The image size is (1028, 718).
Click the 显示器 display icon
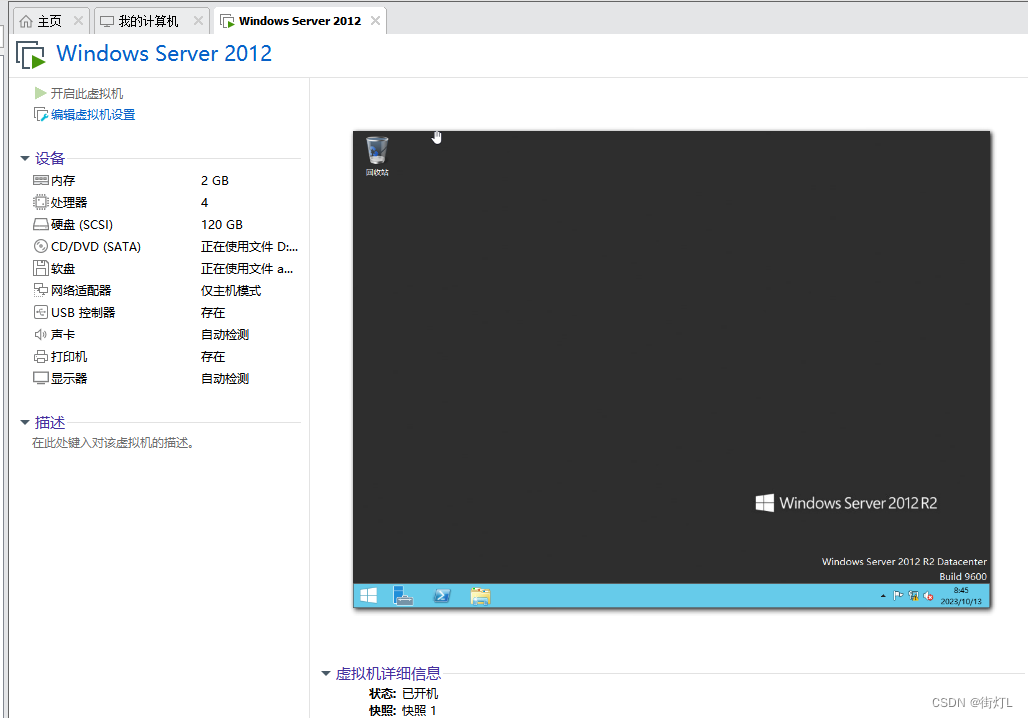pos(41,378)
